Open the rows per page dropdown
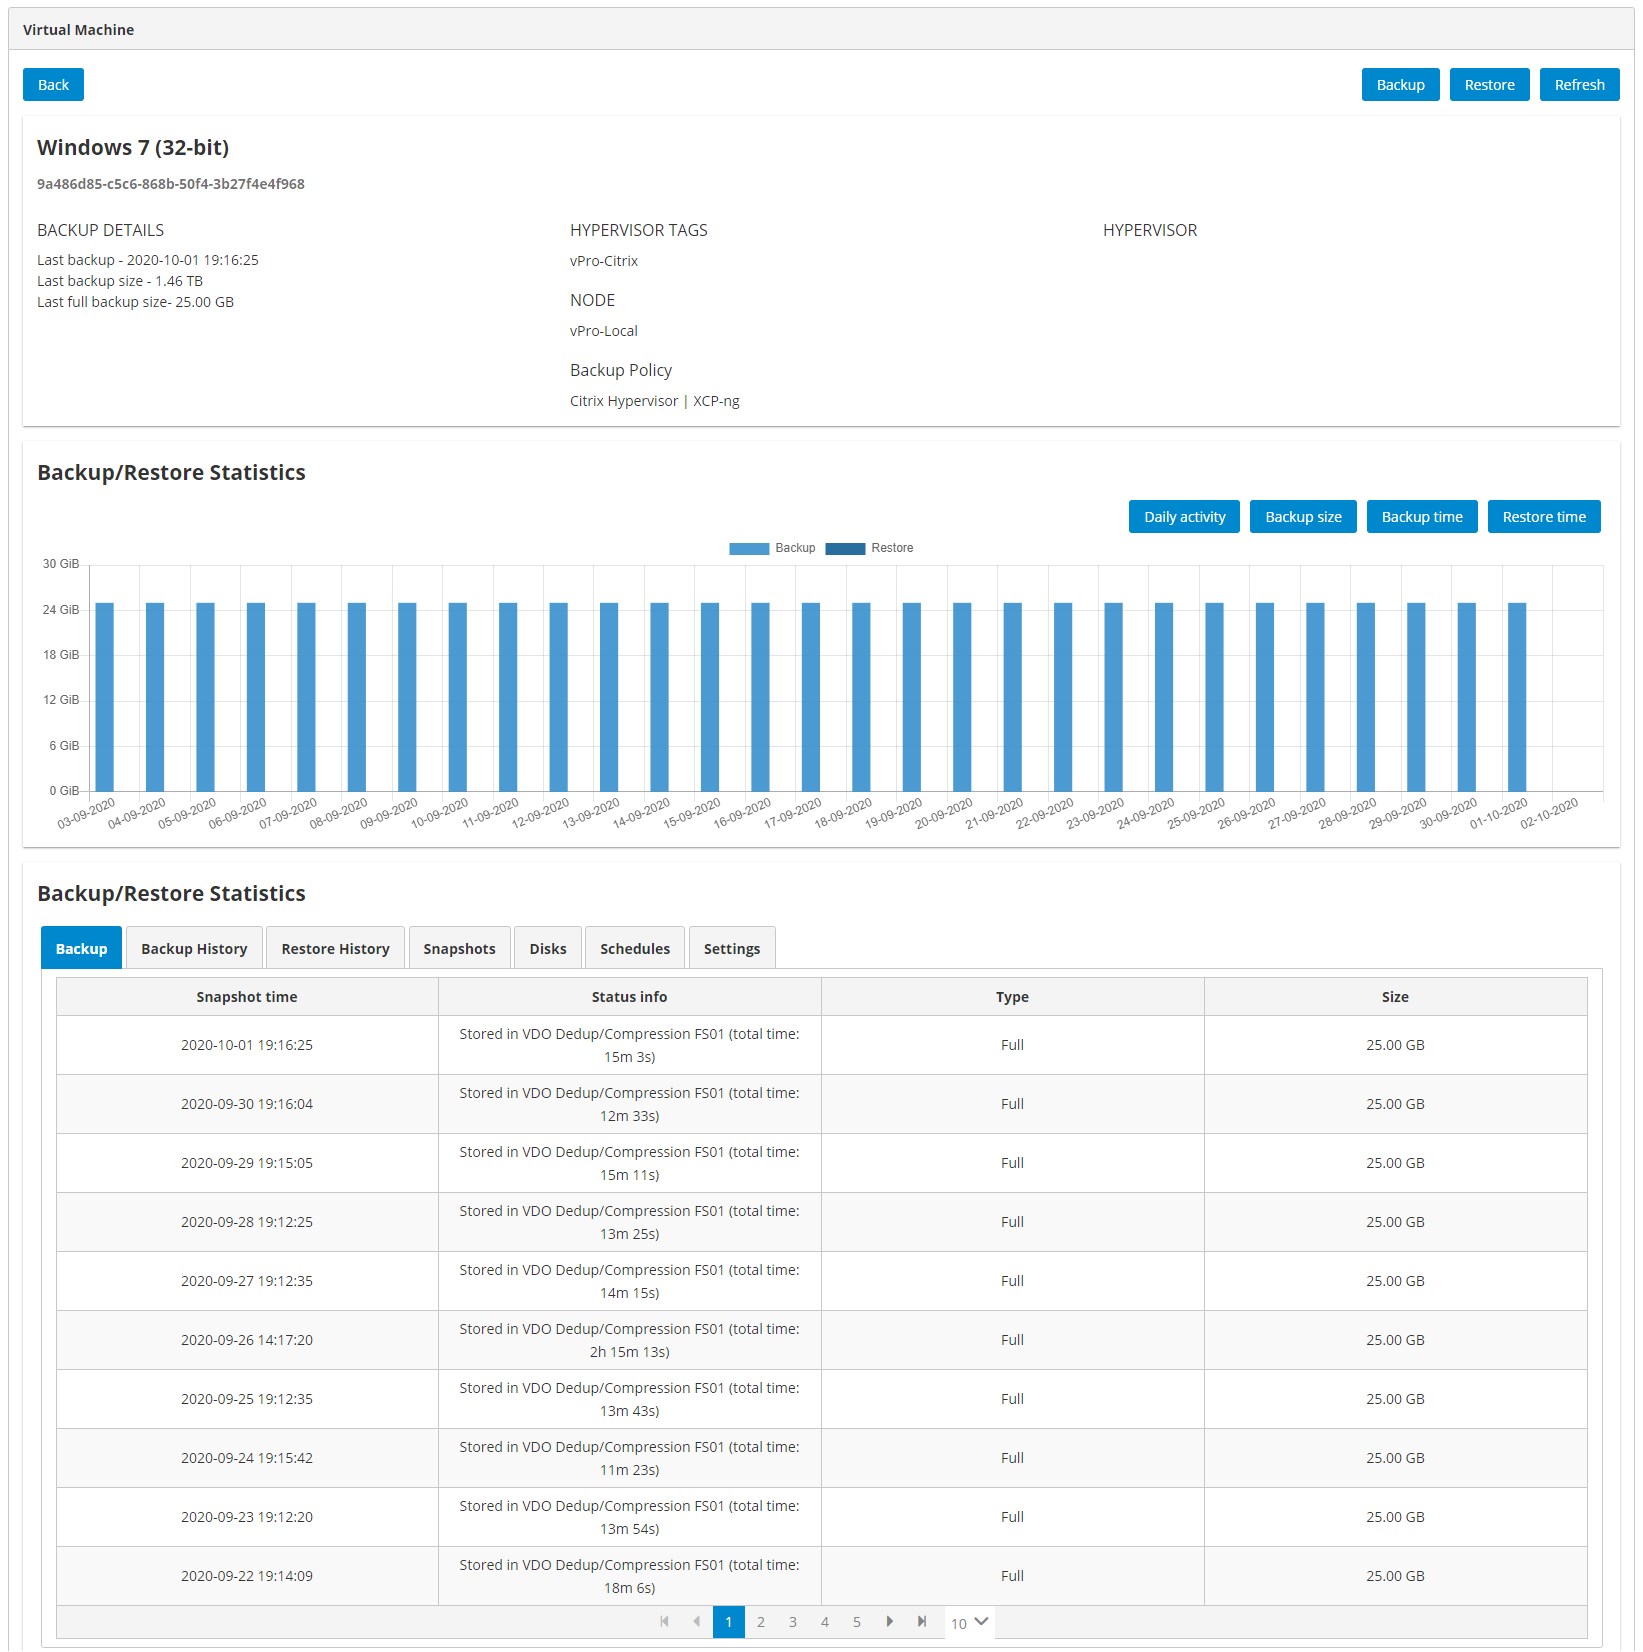1643x1652 pixels. 969,1622
